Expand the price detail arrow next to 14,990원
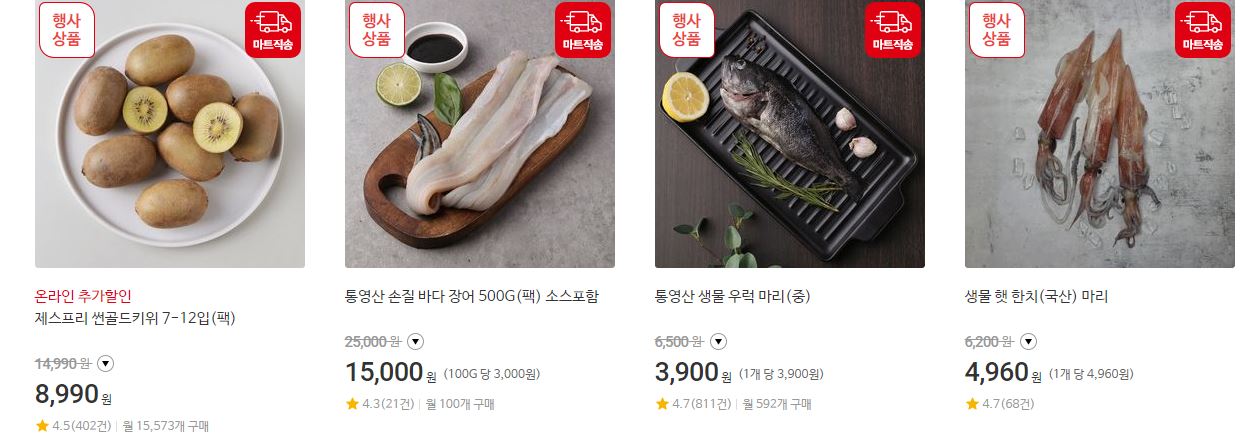Viewport: 1243px width, 447px height. pos(106,364)
